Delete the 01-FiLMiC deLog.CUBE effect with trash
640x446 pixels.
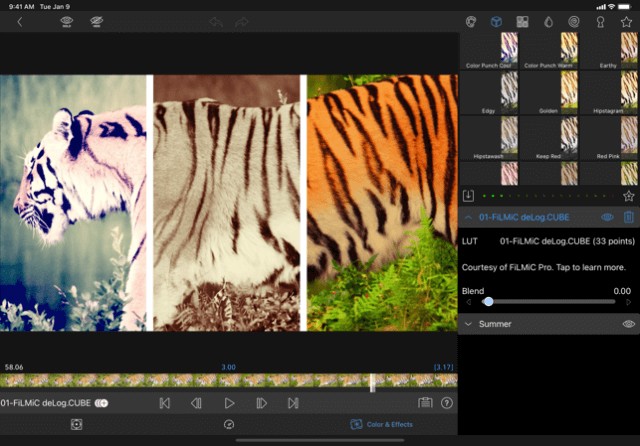629,217
